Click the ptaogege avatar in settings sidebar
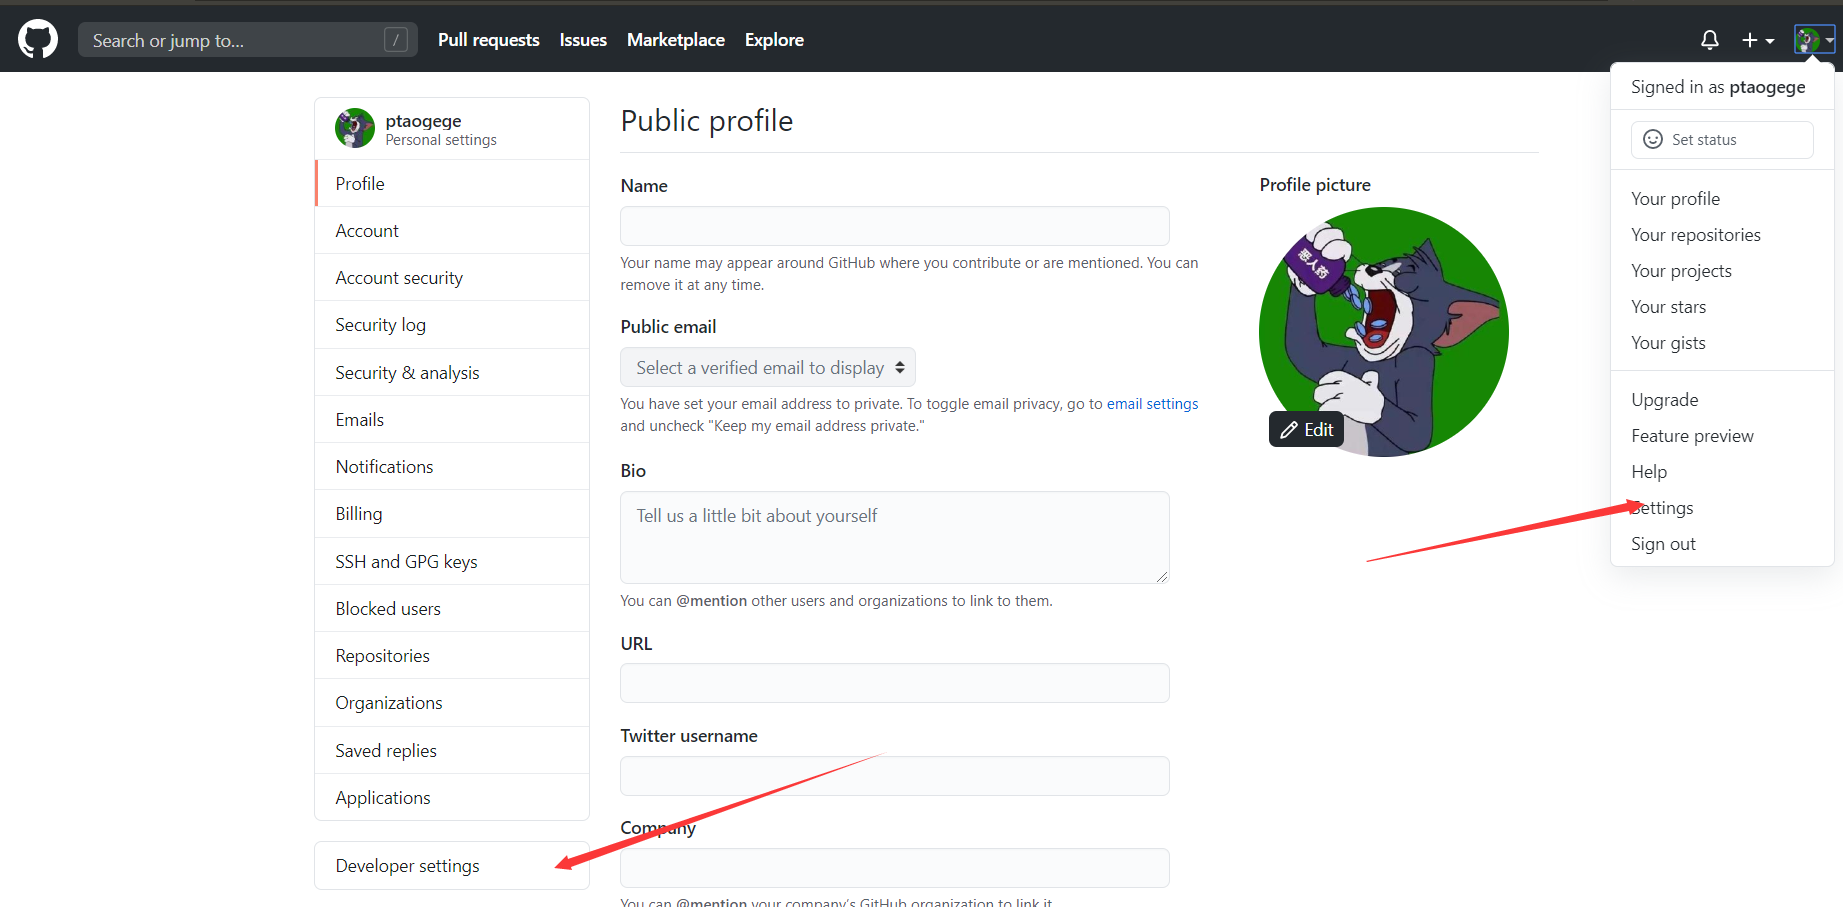This screenshot has width=1843, height=907. (x=355, y=128)
